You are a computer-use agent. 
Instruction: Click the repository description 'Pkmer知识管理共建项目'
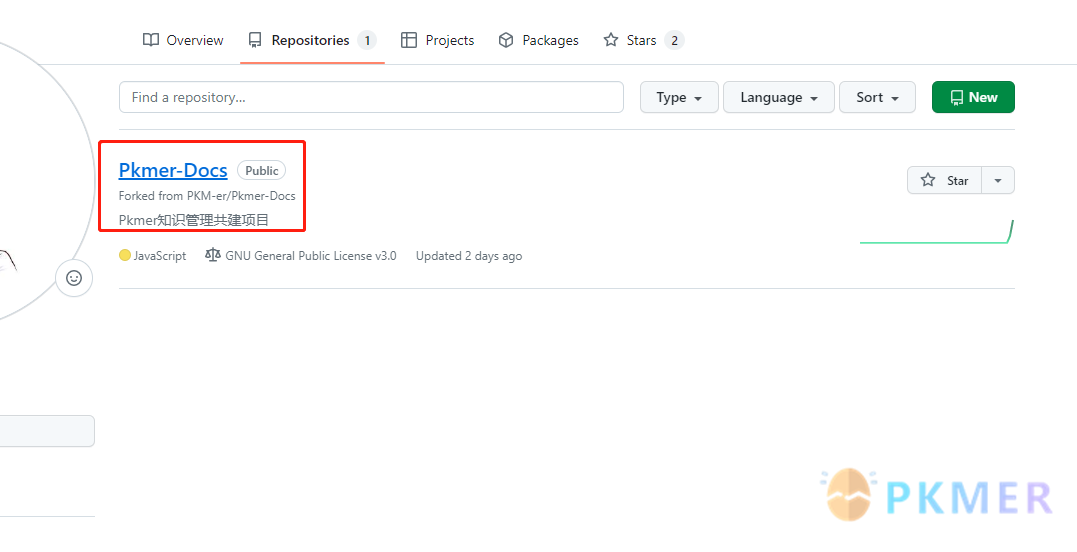(194, 220)
